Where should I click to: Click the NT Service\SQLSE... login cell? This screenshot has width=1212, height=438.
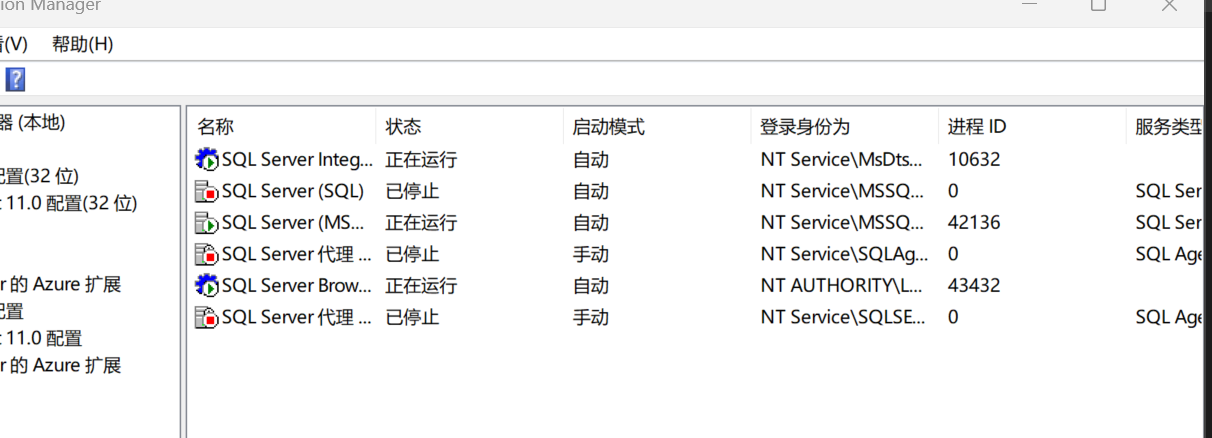click(x=842, y=317)
